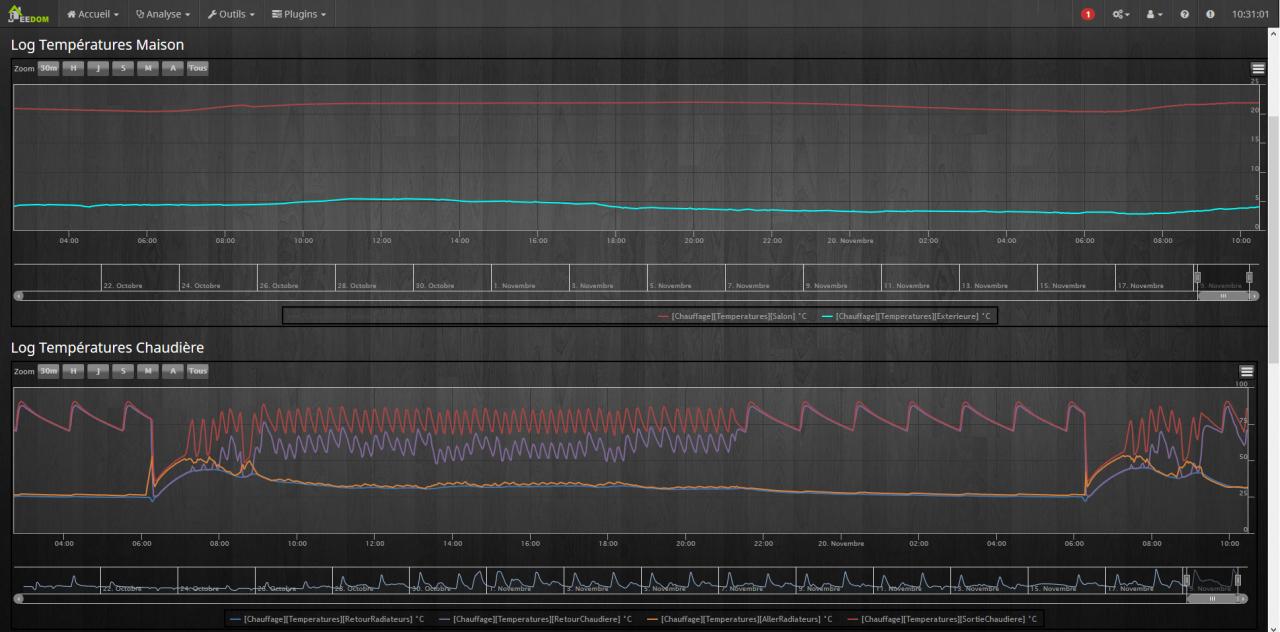Viewport: 1280px width, 632px height.
Task: Click the page scrollbar up arrow
Action: tap(1273, 36)
